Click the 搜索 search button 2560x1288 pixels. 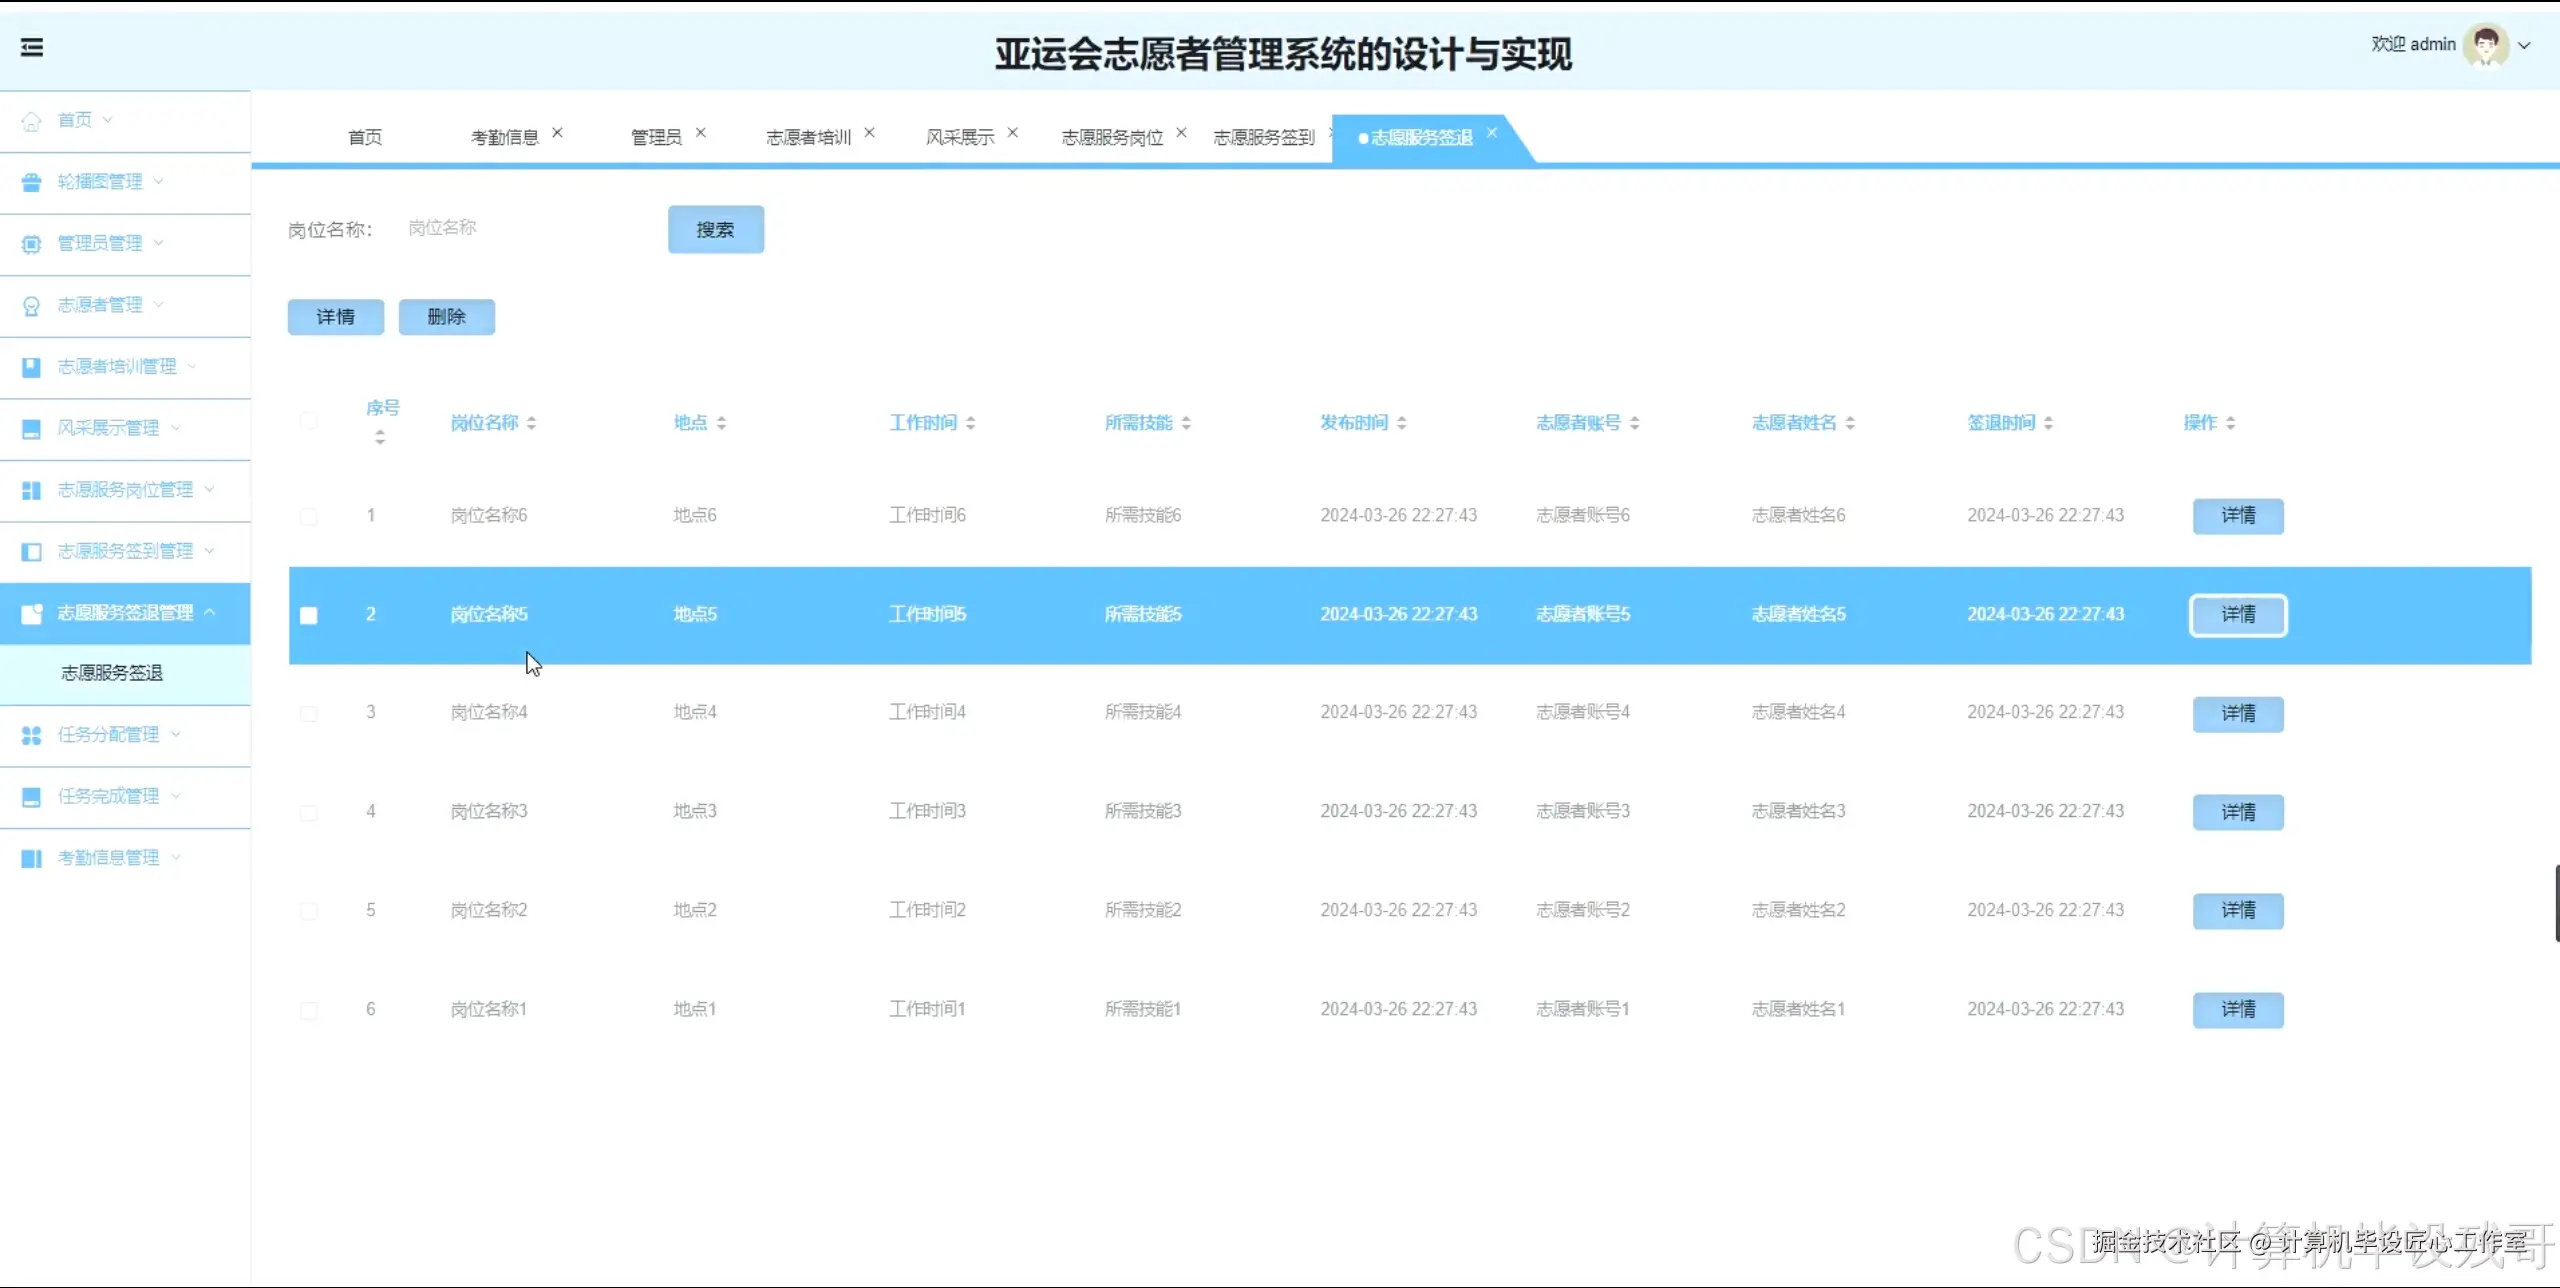[715, 229]
